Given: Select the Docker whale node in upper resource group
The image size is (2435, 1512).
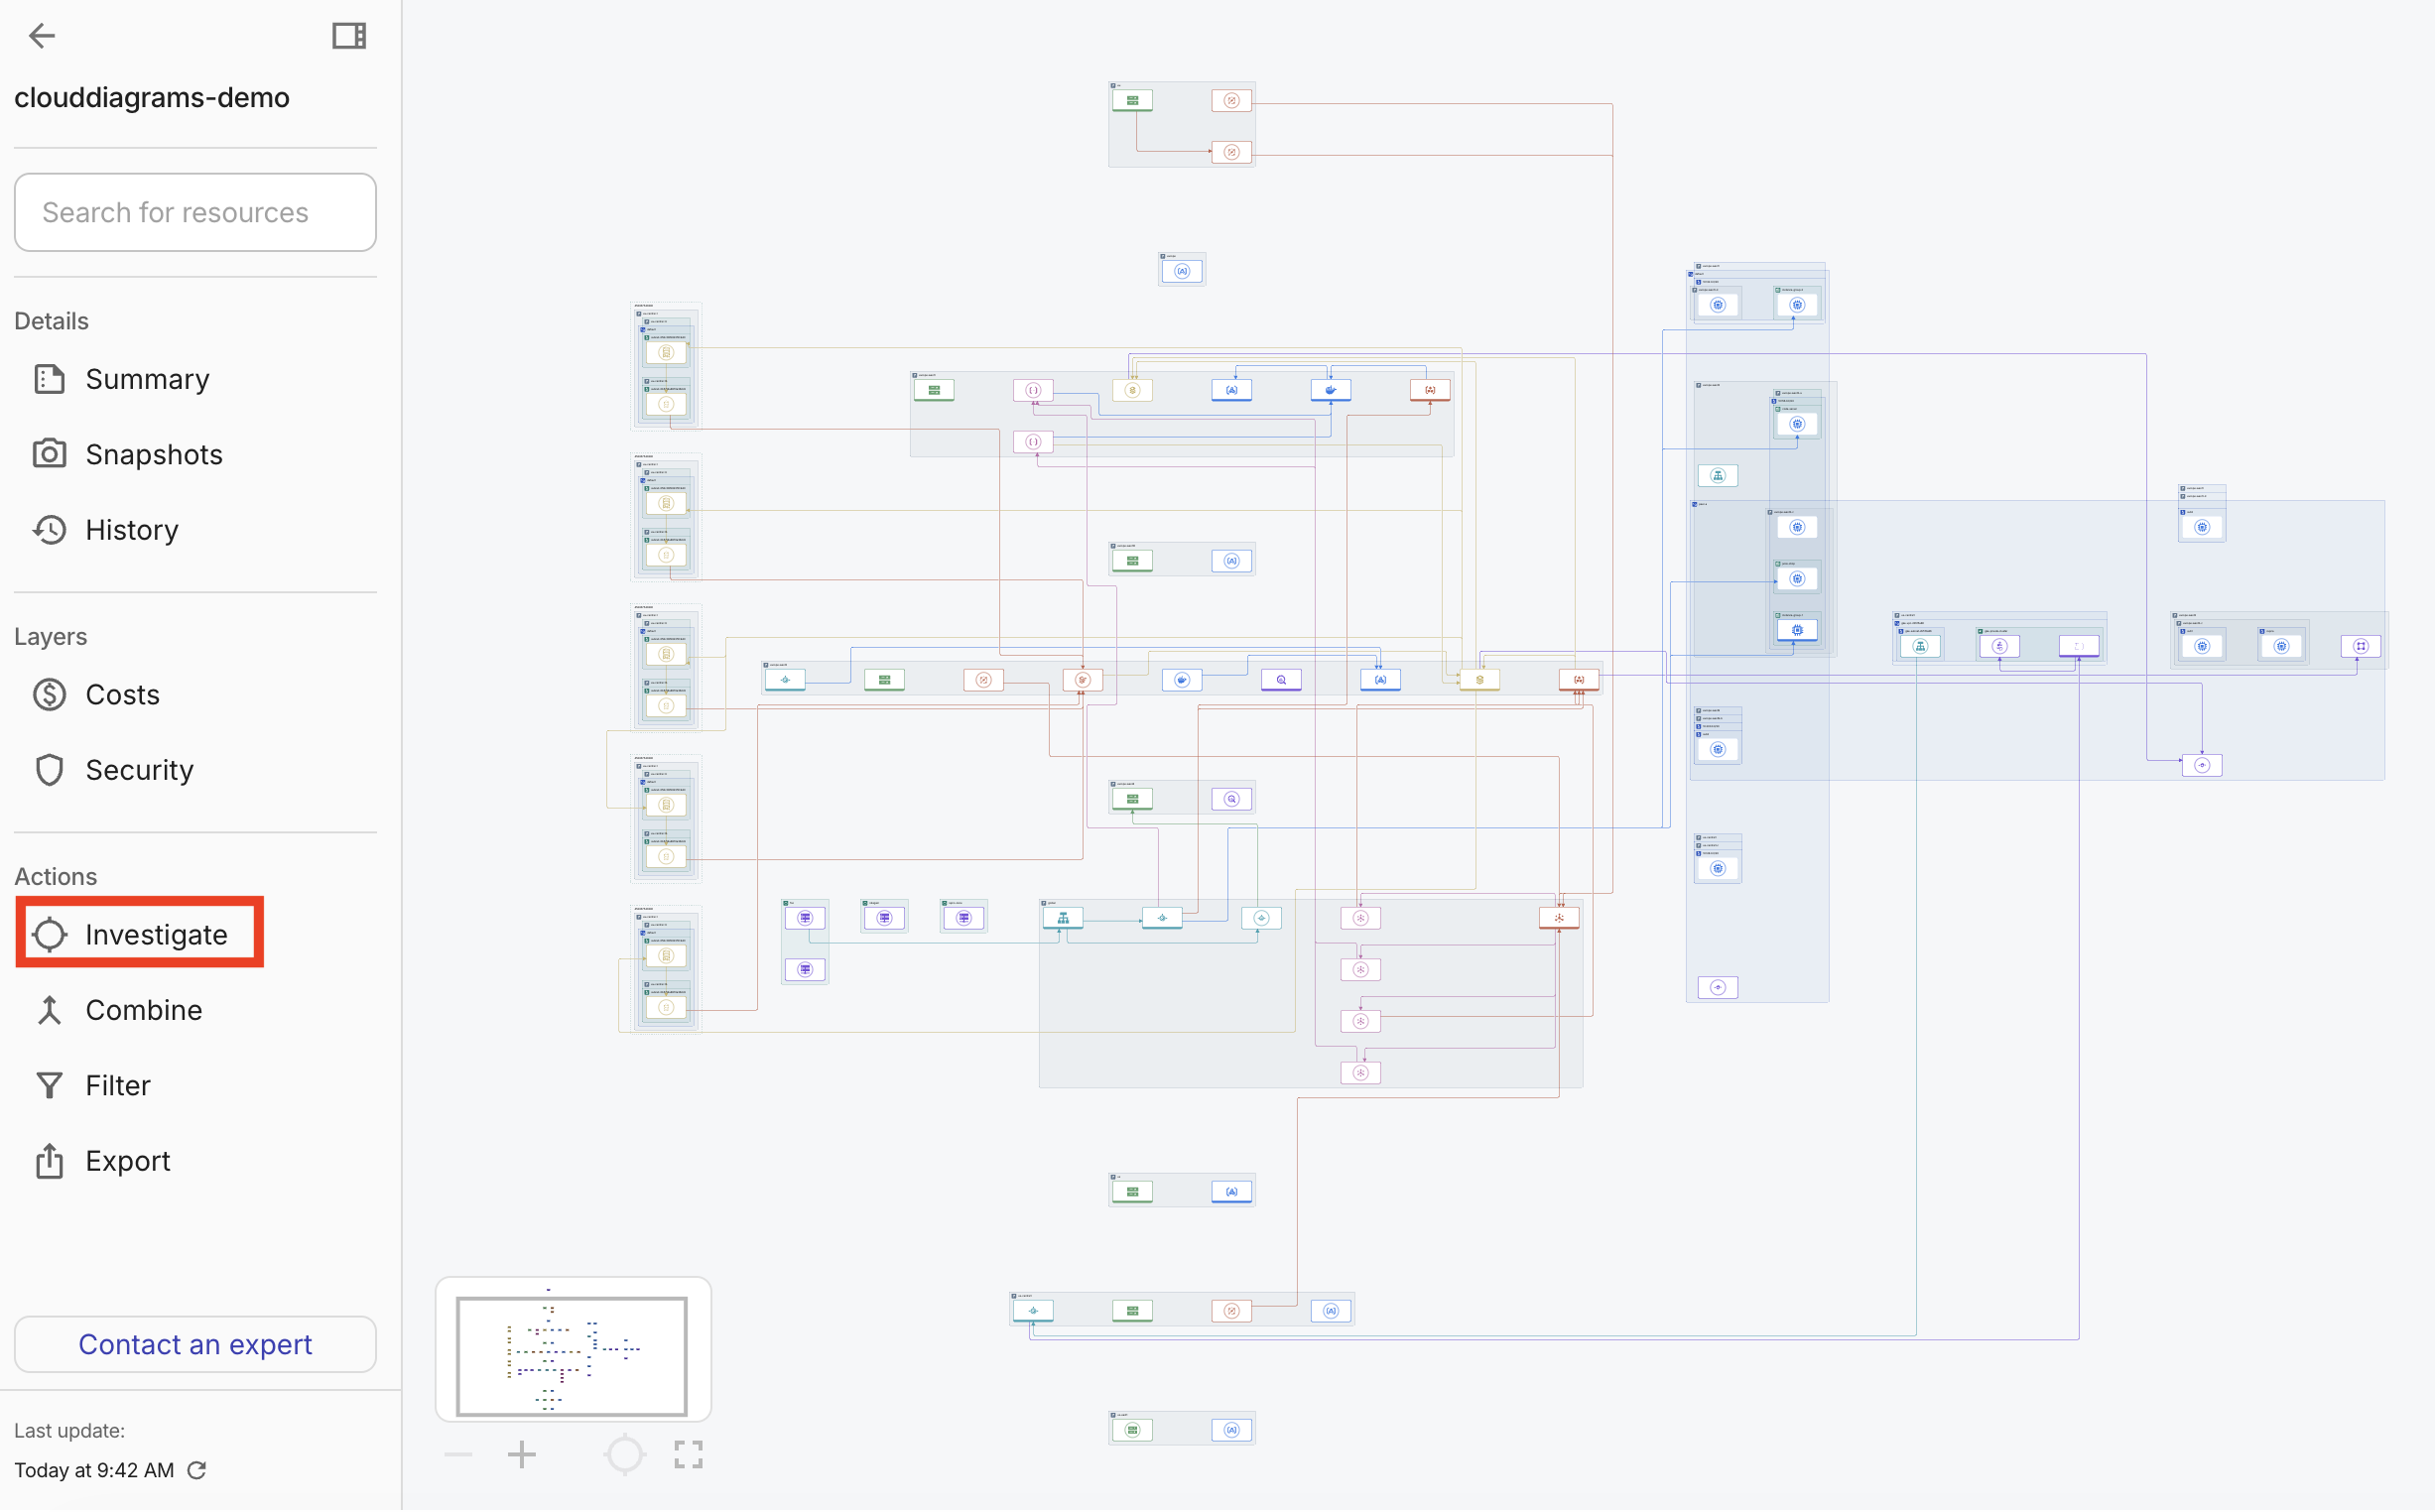Looking at the screenshot, I should tap(1331, 390).
